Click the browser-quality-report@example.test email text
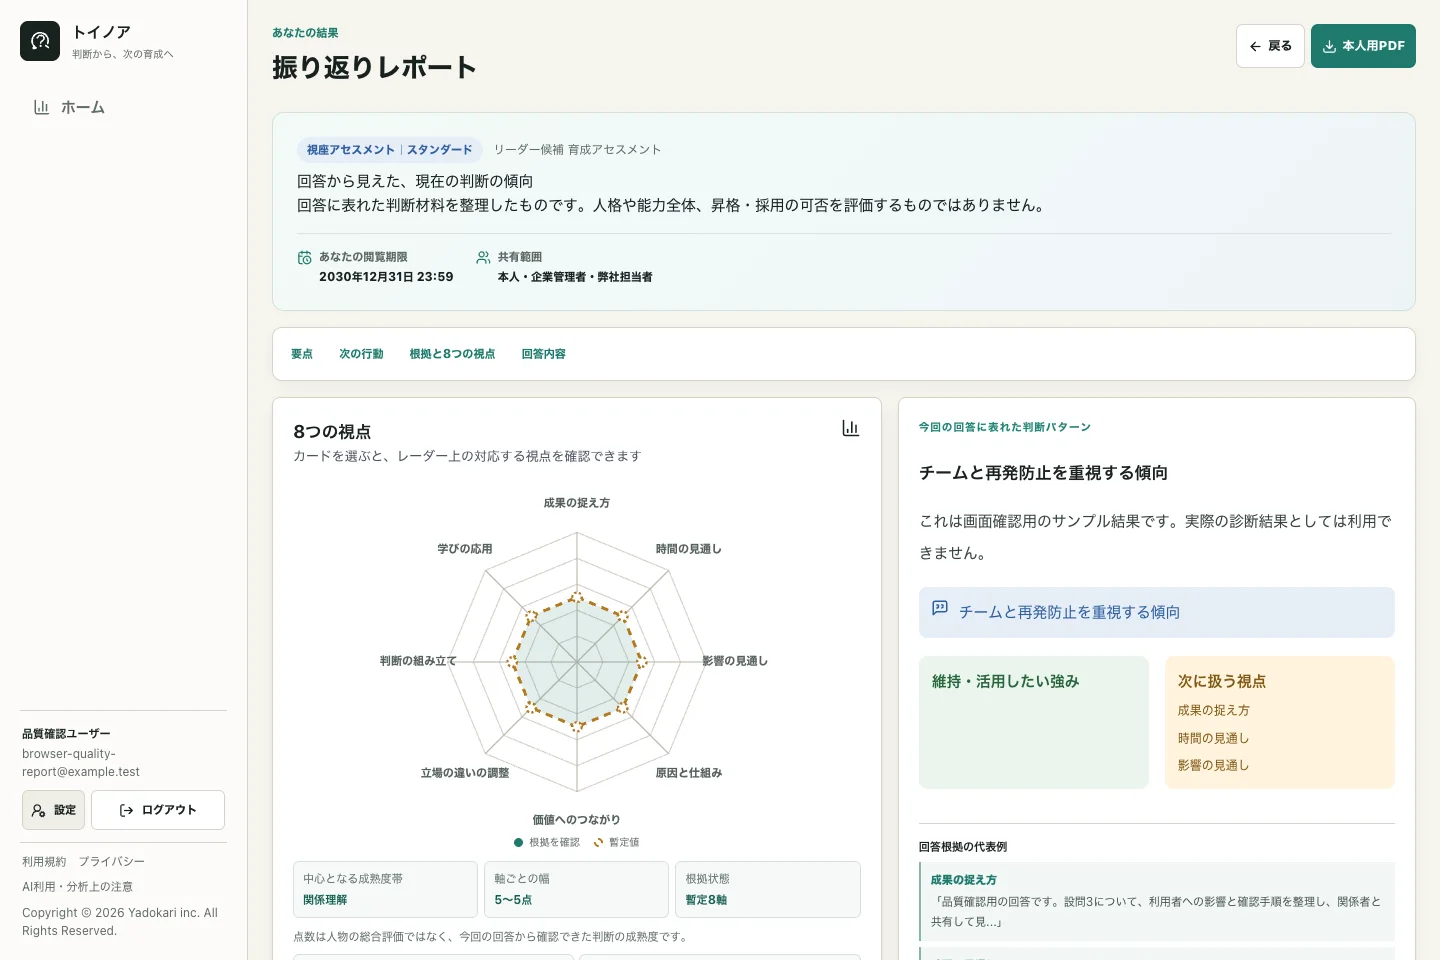The image size is (1440, 960). (x=81, y=763)
